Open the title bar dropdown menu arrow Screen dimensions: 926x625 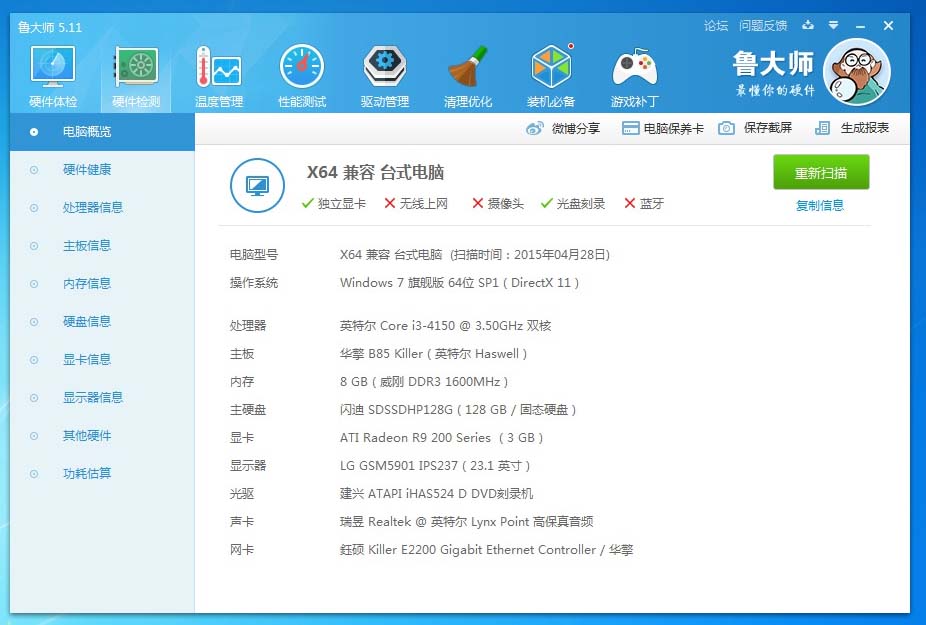tap(833, 25)
